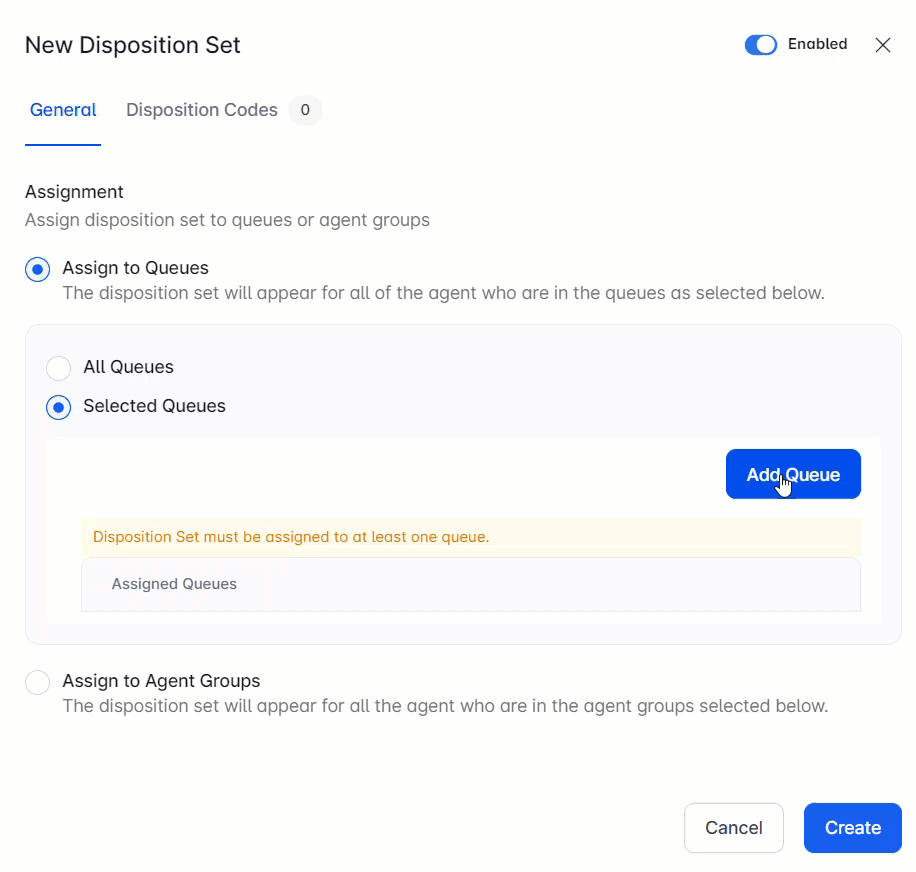Click the Assignment subtitle about queues or agent groups
The width and height of the screenshot is (916, 872).
[227, 220]
